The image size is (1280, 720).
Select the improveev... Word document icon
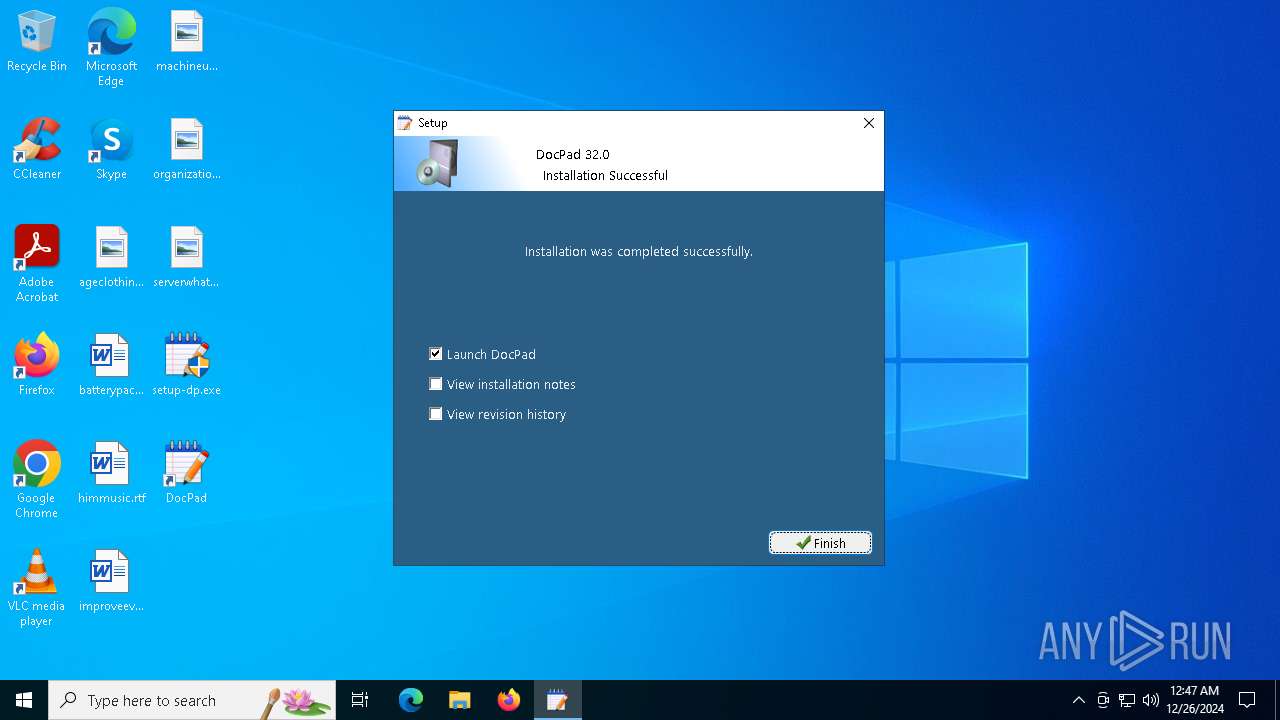pyautogui.click(x=111, y=582)
